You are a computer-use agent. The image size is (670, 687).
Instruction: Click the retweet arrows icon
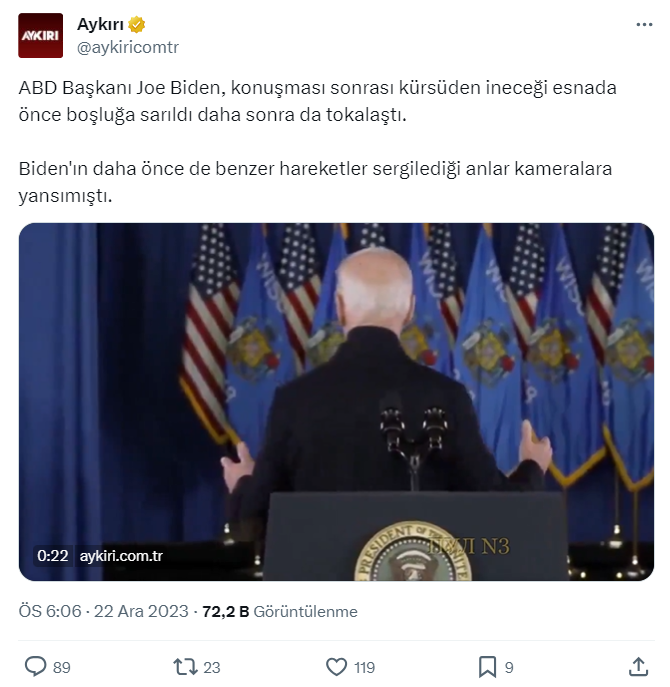tap(186, 667)
